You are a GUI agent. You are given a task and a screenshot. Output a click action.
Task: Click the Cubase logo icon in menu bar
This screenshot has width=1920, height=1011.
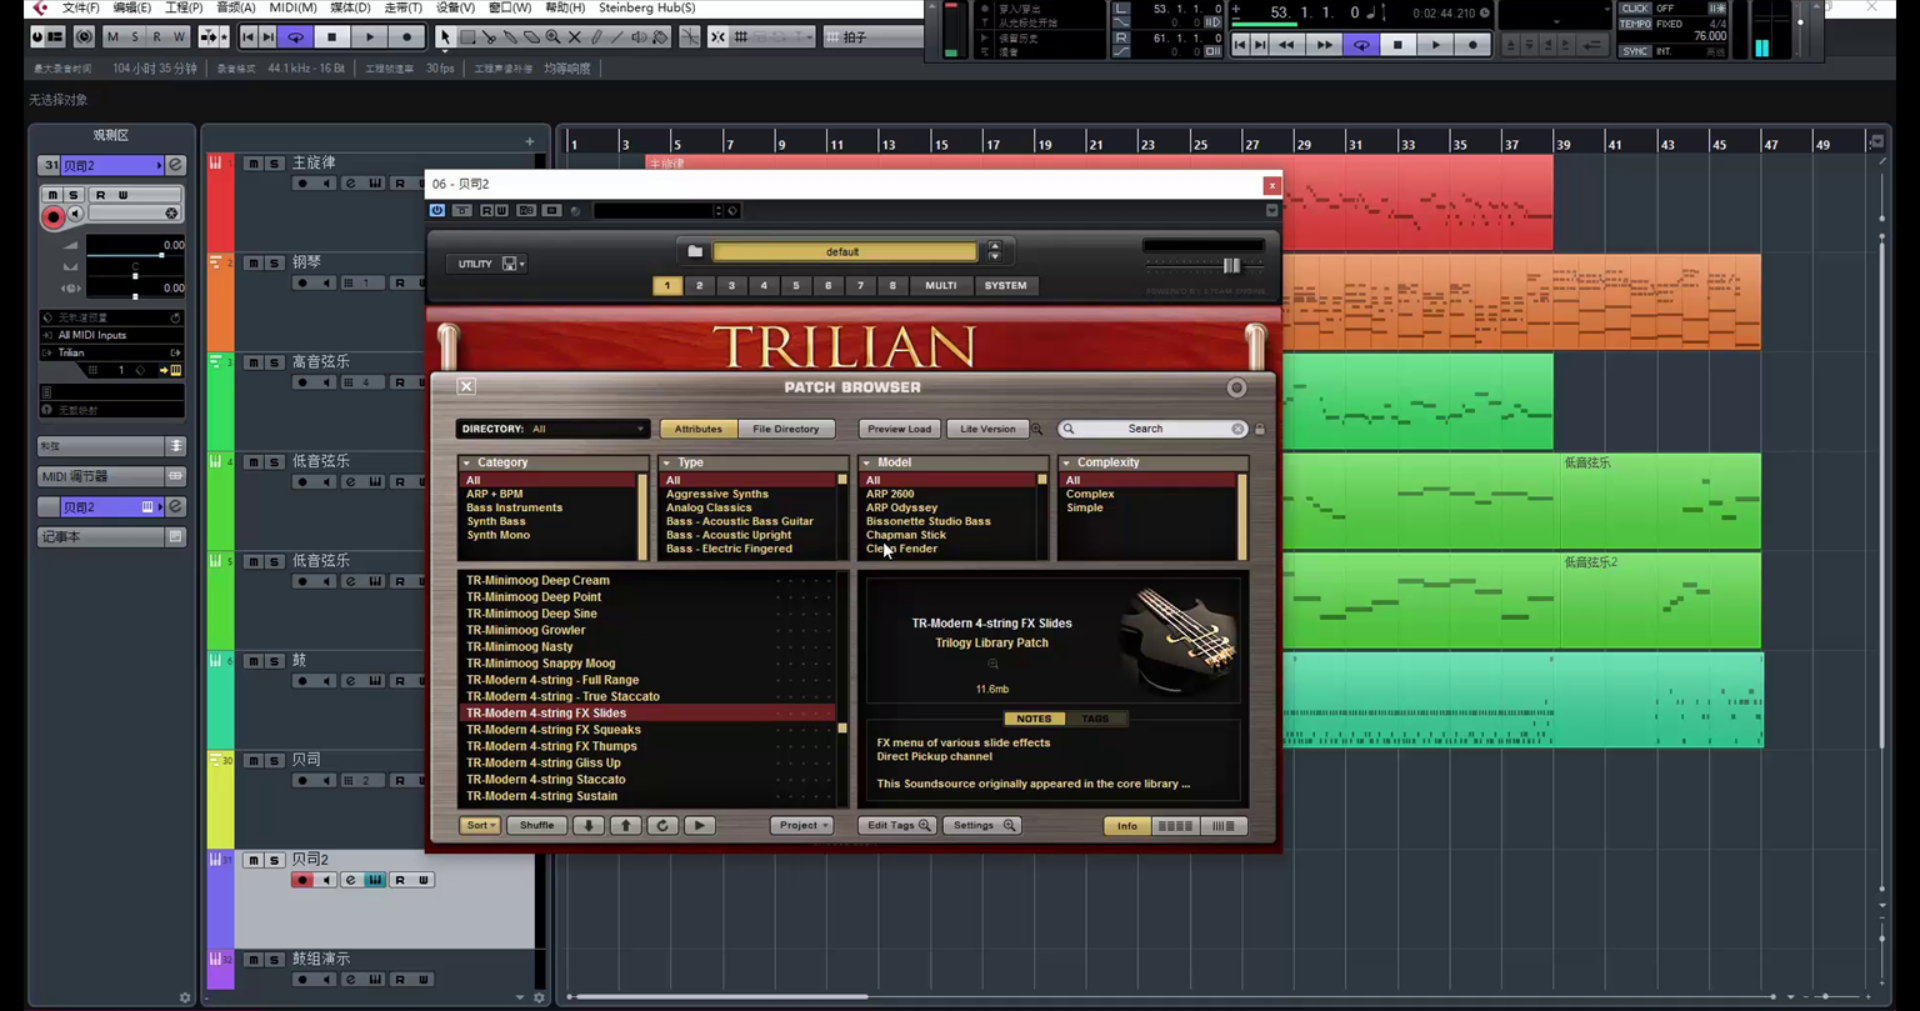click(40, 8)
